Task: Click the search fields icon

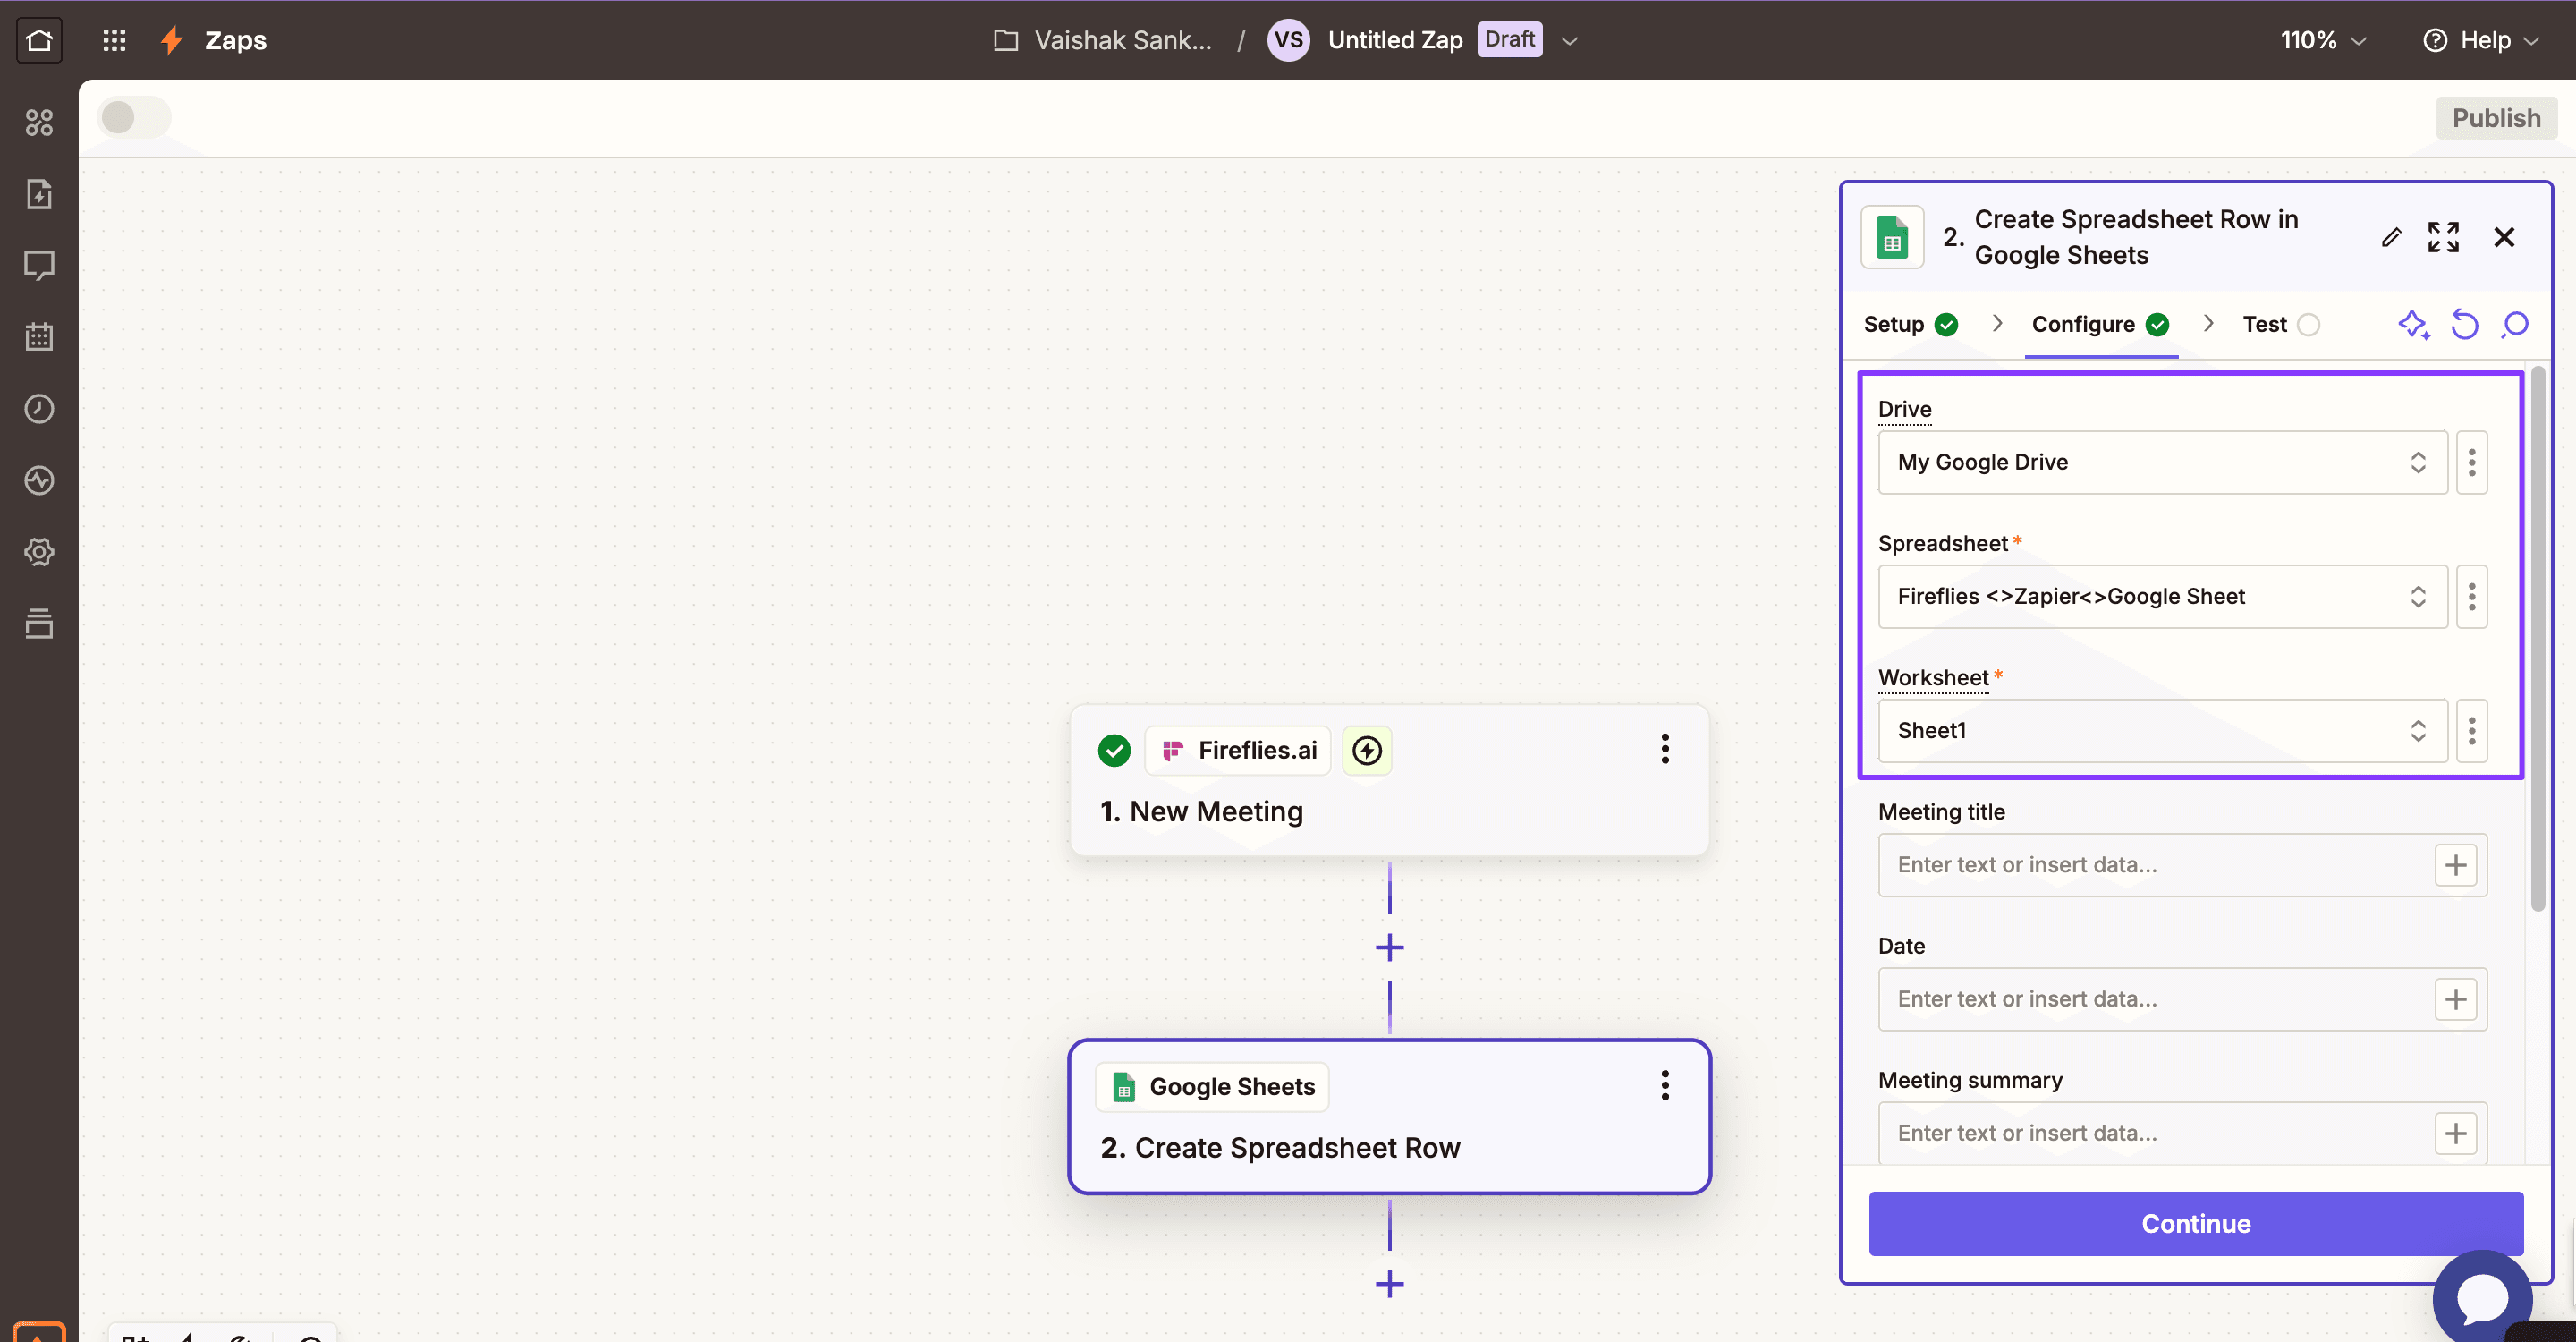Action: 2514,324
